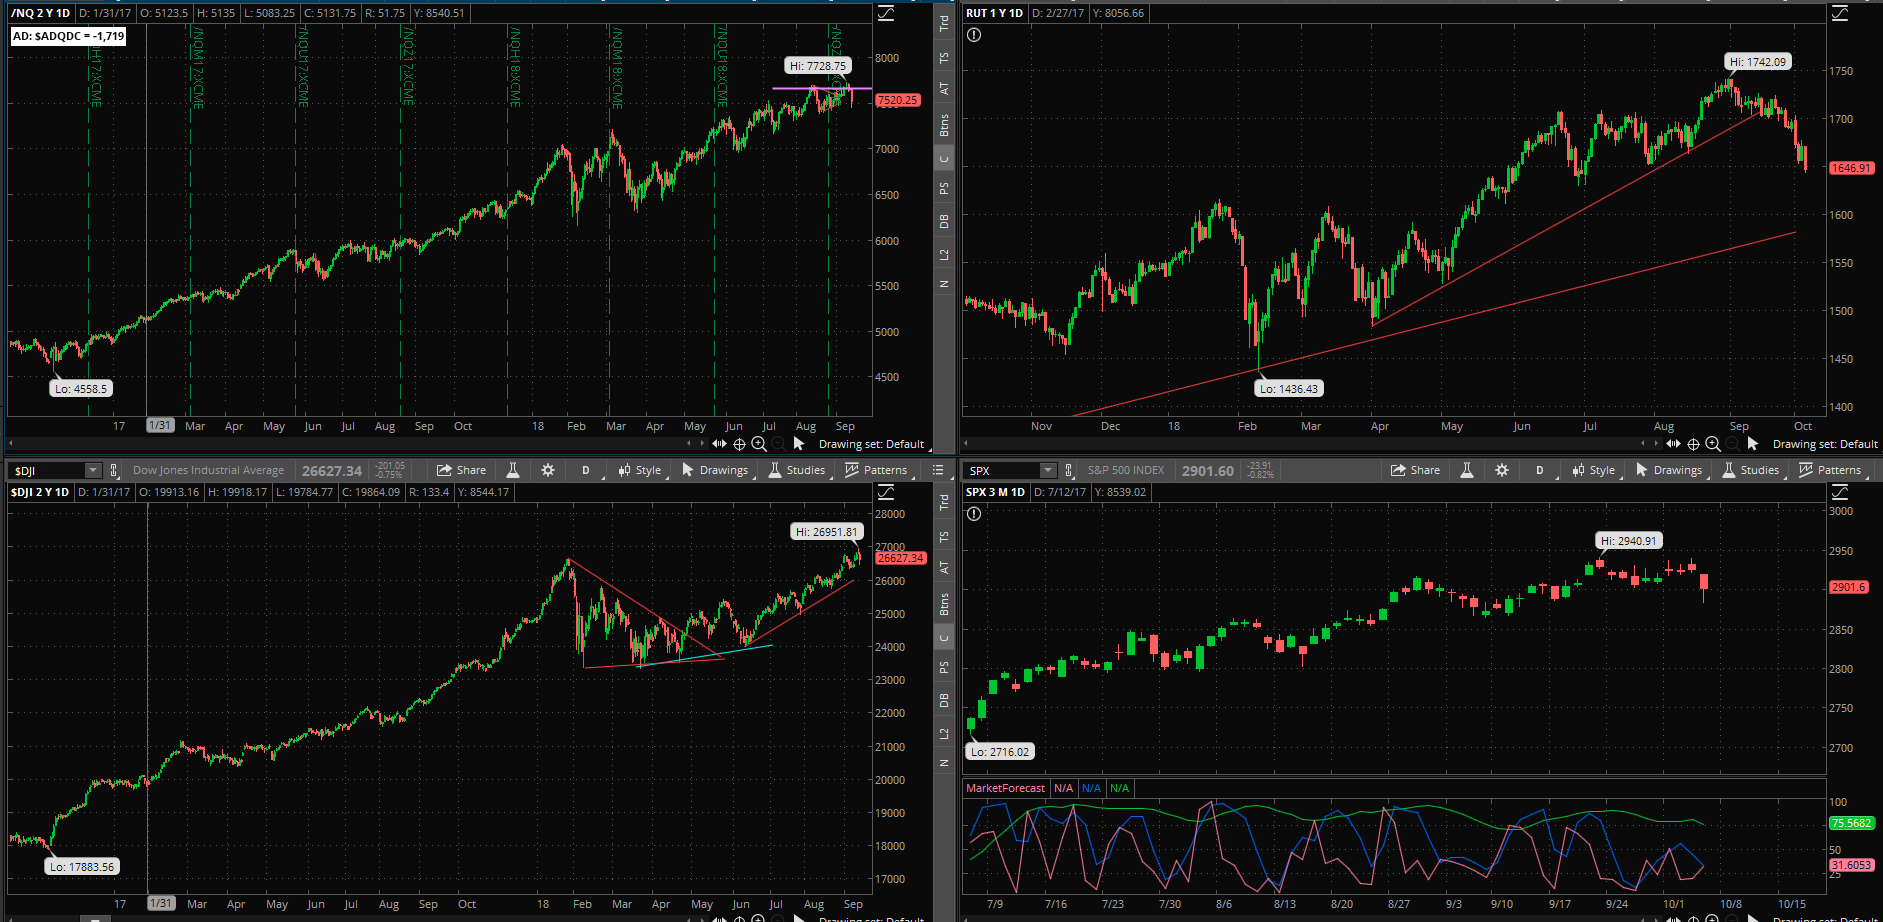The image size is (1883, 922).
Task: Open the D timeframe dropdown in the SPX toolbar
Action: (1540, 470)
